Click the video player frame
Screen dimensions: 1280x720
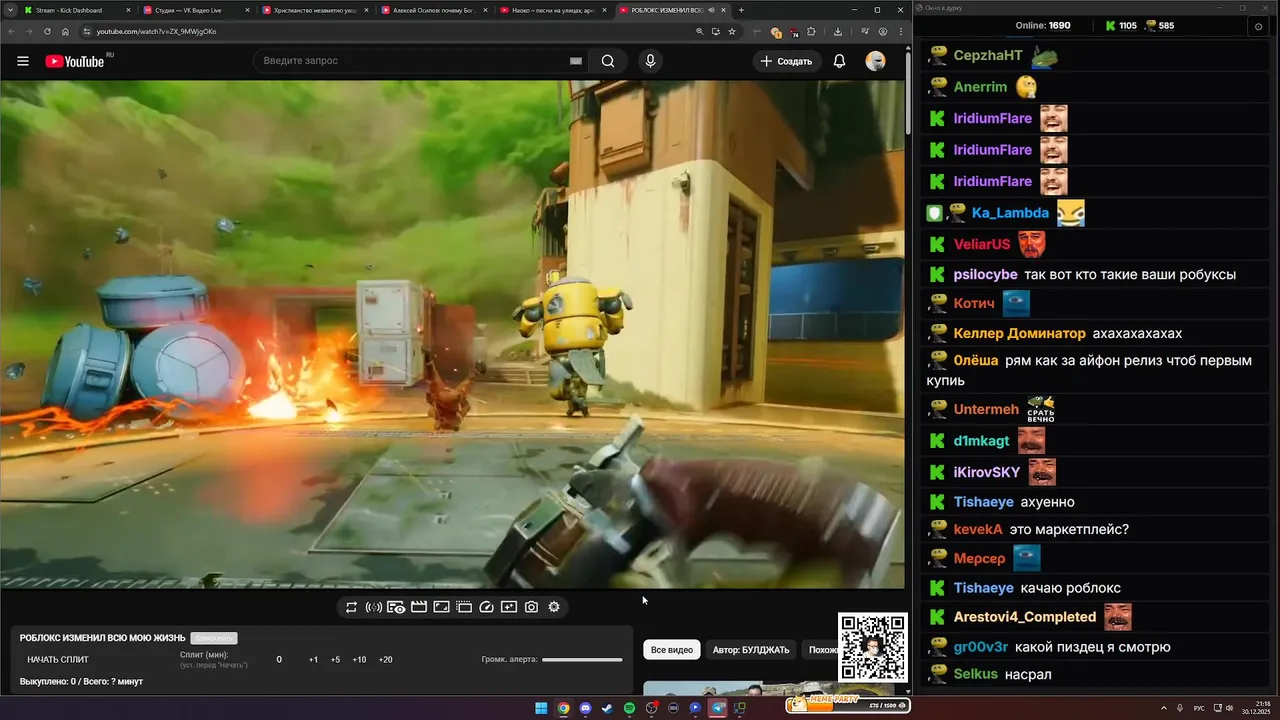point(452,334)
